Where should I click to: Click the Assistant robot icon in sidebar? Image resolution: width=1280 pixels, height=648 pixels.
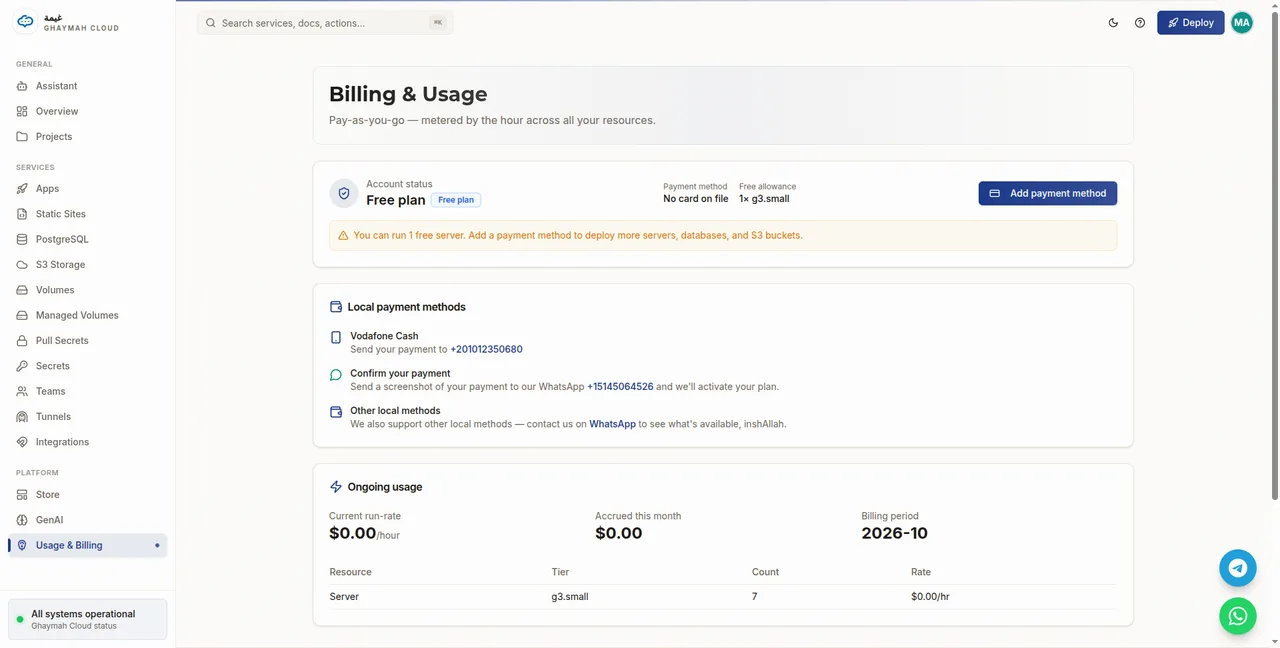(x=22, y=86)
